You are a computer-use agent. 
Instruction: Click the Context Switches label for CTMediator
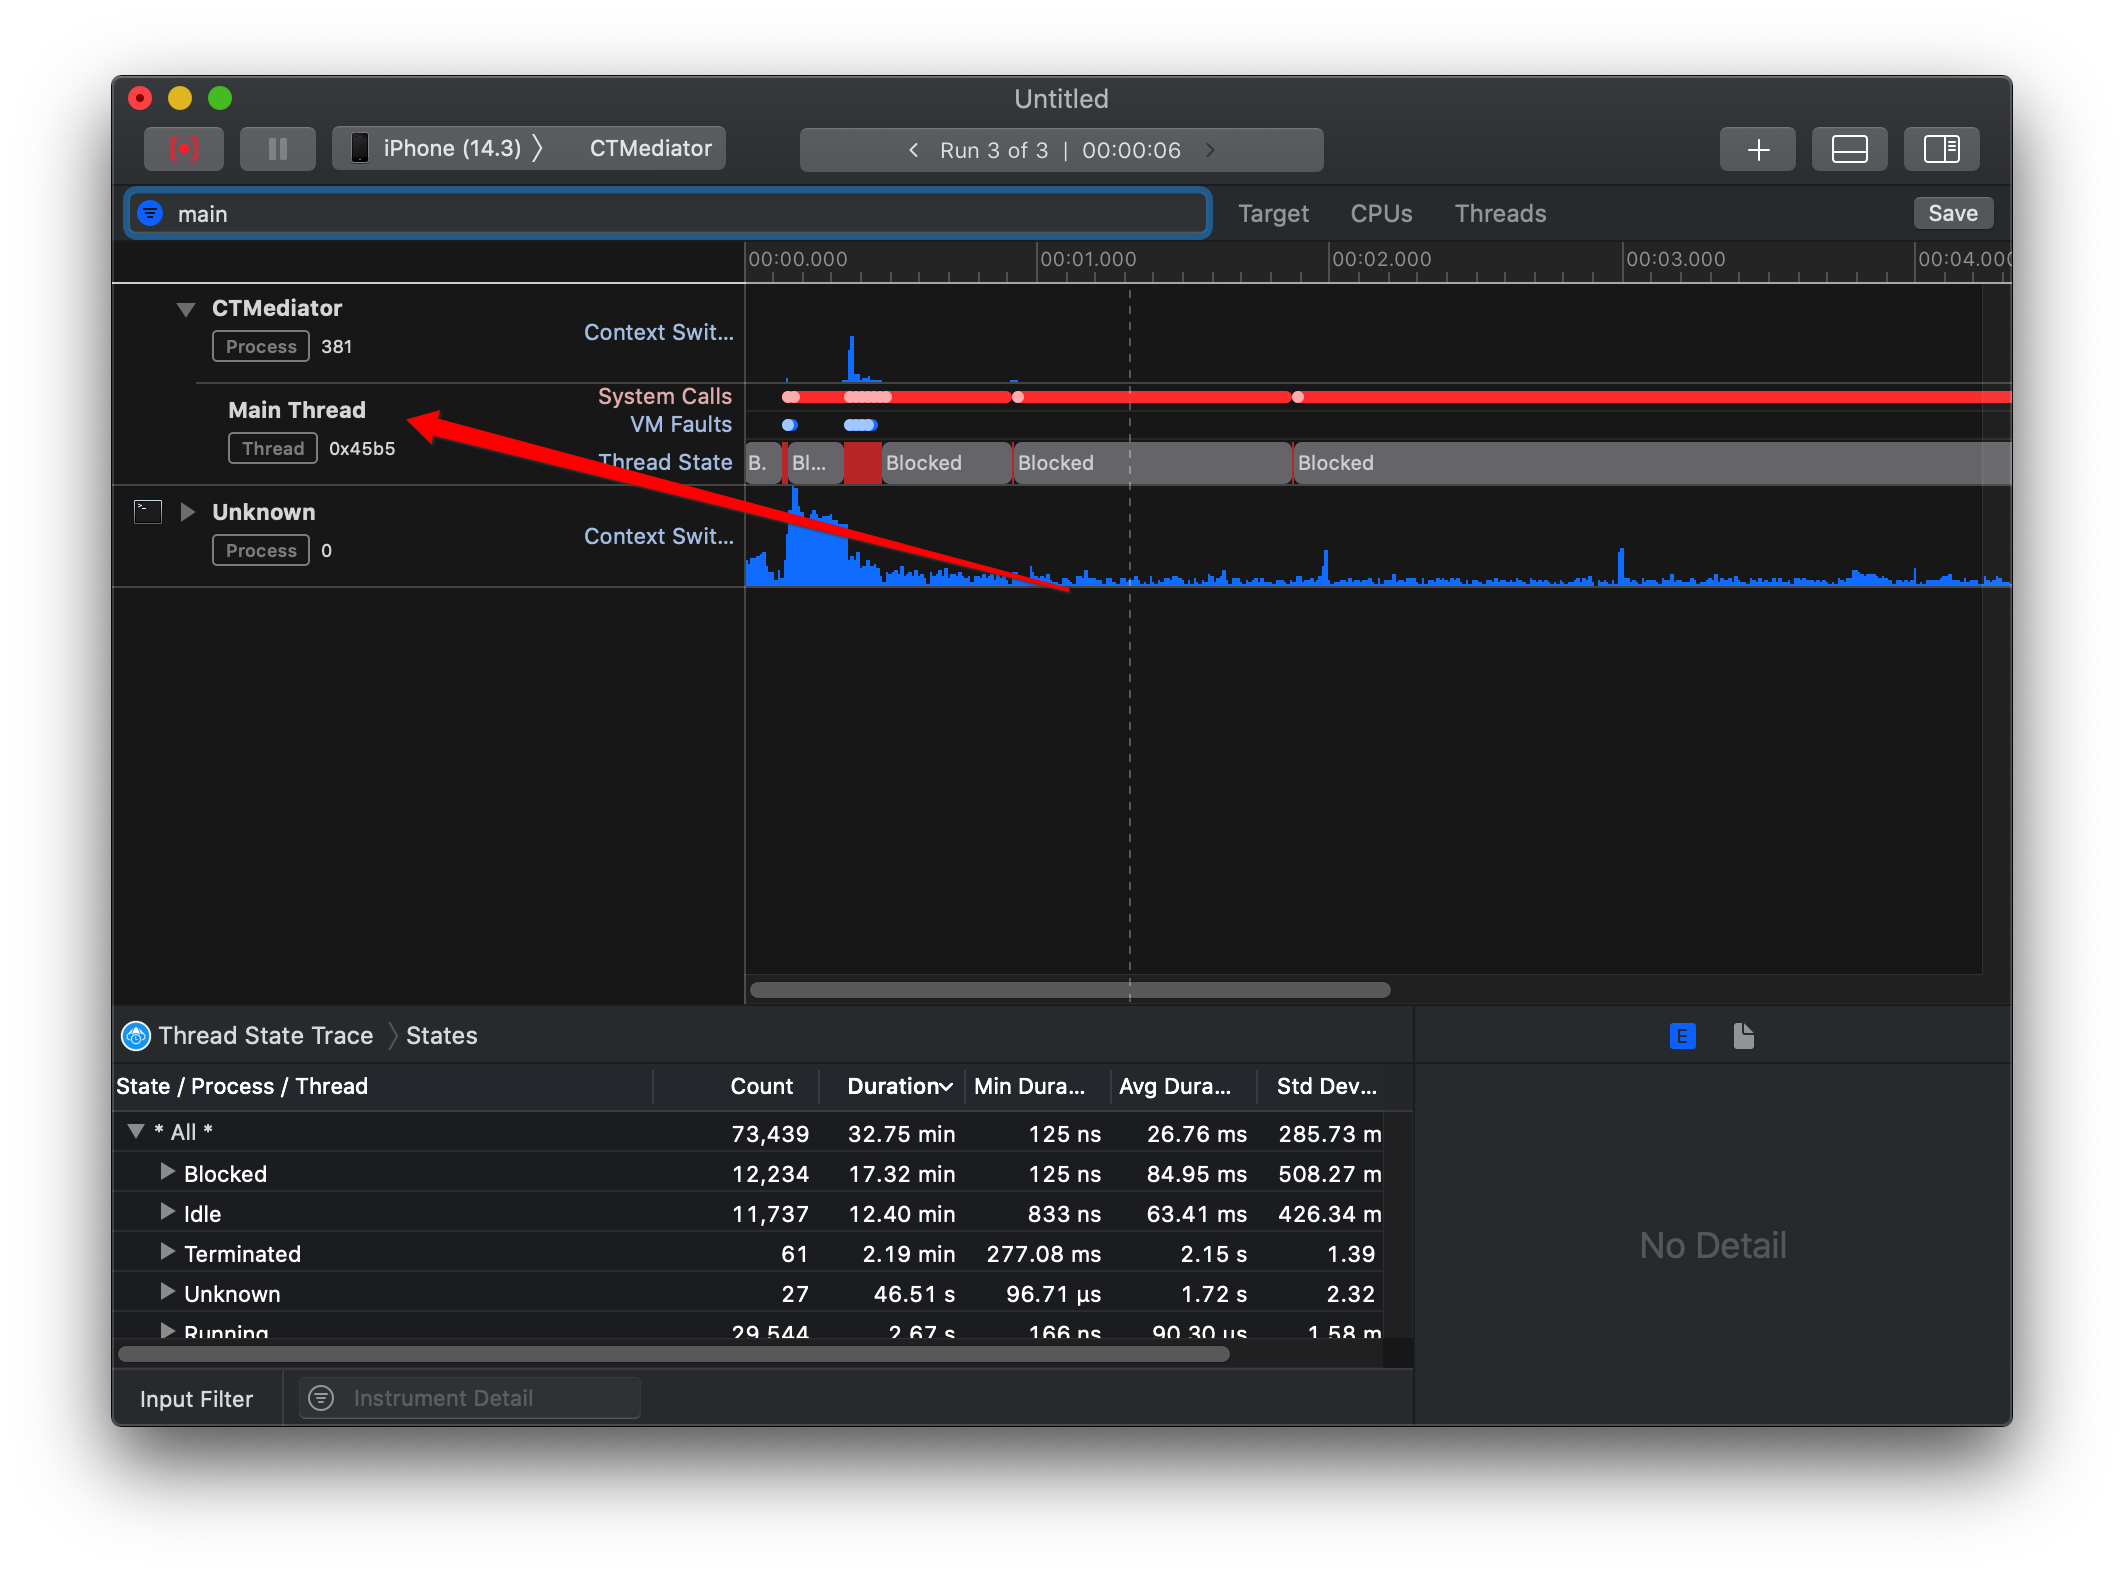[x=658, y=332]
